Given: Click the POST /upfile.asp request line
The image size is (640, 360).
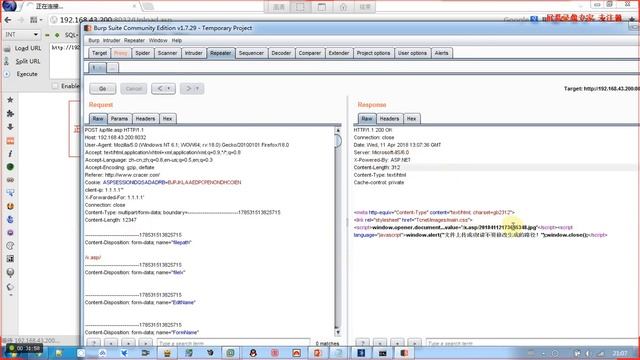Looking at the screenshot, I should click(x=114, y=130).
